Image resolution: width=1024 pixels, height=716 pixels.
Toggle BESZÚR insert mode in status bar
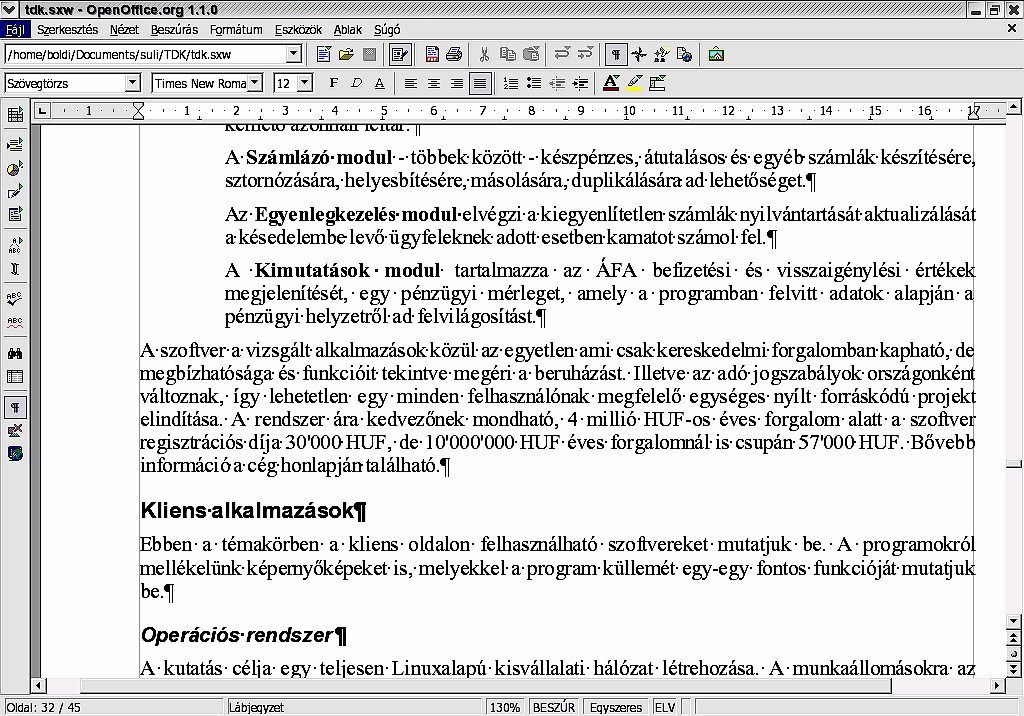click(554, 708)
